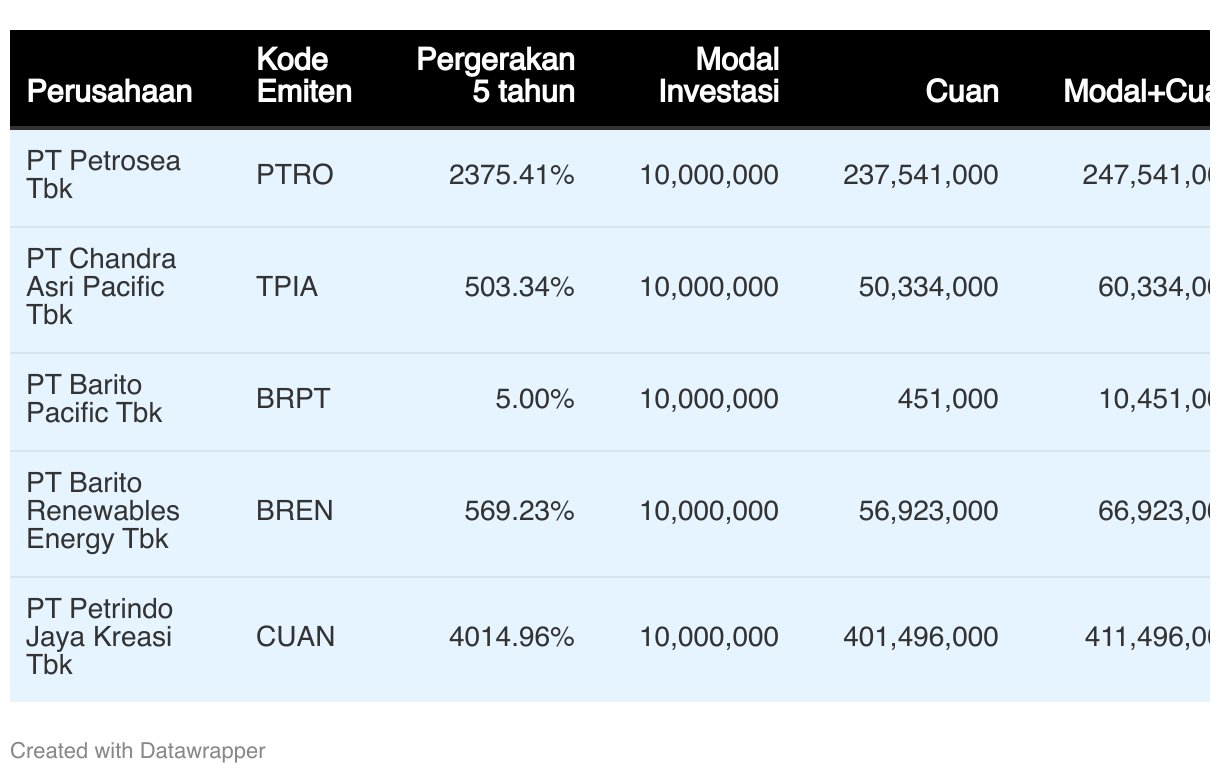Viewport: 1220px width, 774px height.
Task: Select the Modal Investasi column header
Action: [x=719, y=75]
